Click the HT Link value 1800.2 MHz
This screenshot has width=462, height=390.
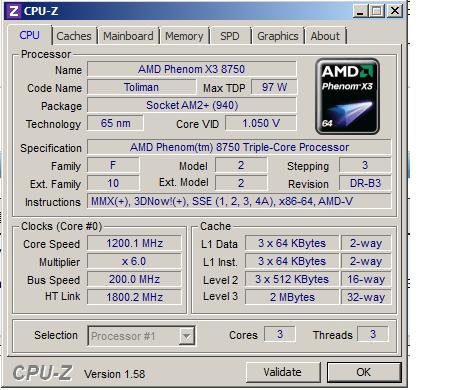pyautogui.click(x=134, y=297)
